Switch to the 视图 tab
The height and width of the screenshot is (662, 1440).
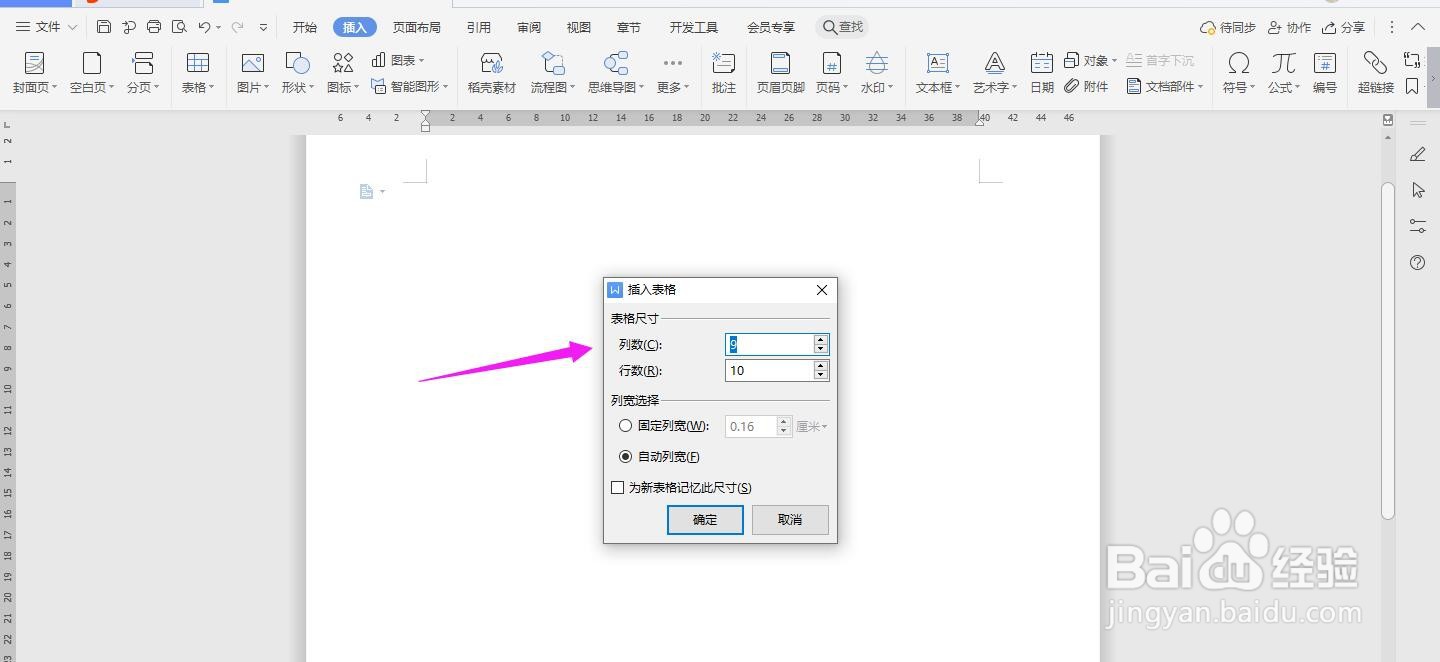pos(579,27)
